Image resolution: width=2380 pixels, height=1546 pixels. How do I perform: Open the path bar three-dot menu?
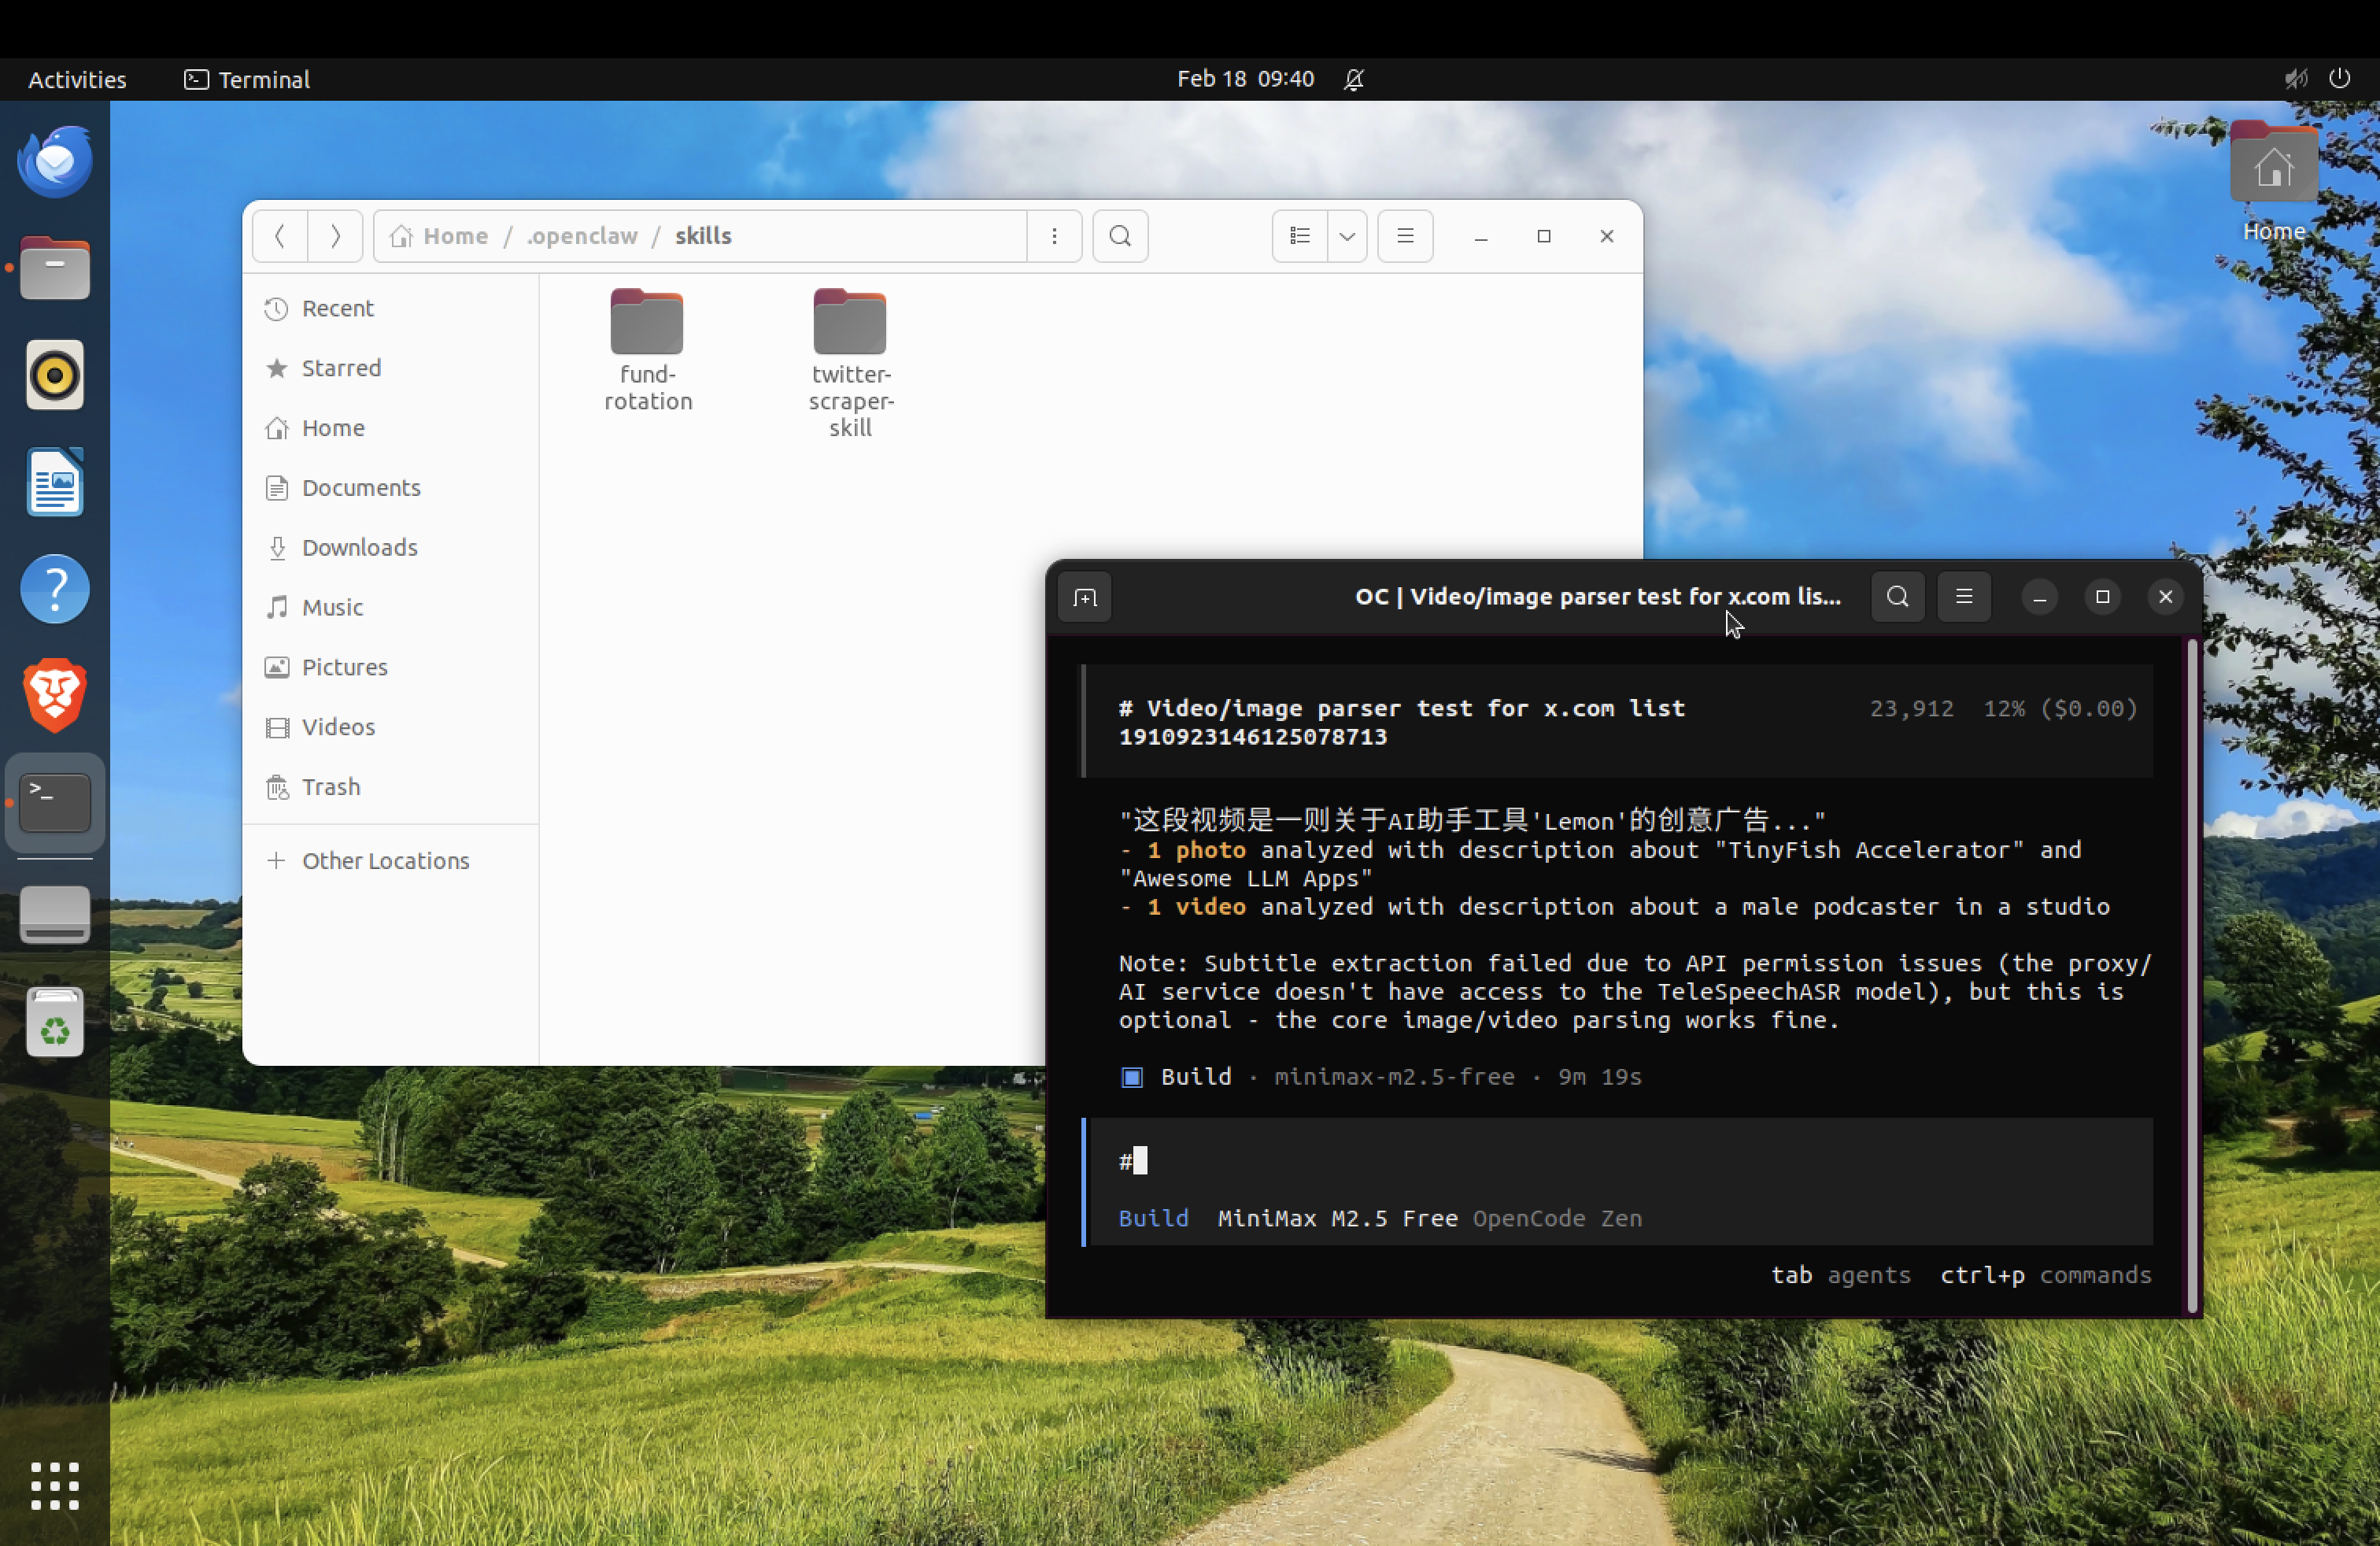1054,236
